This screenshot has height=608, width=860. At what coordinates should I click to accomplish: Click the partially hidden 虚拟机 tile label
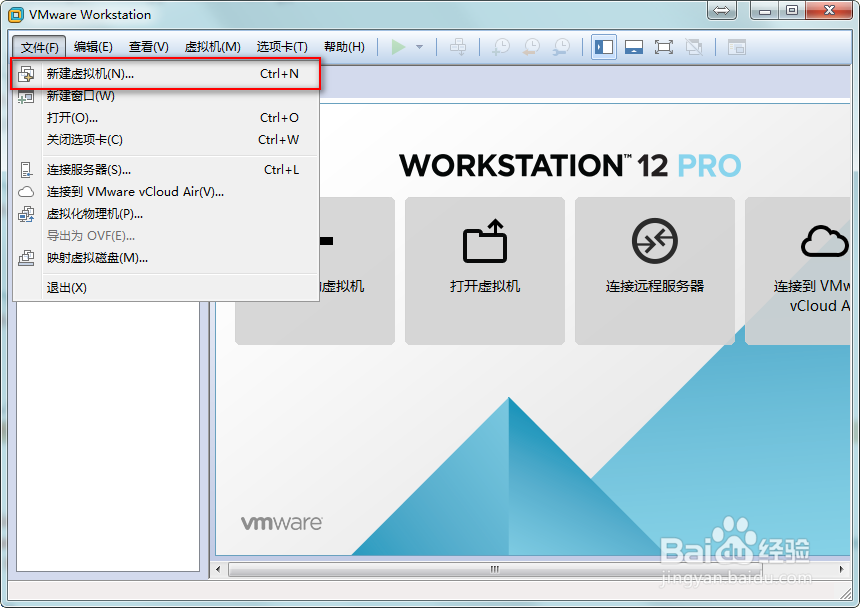[x=342, y=286]
